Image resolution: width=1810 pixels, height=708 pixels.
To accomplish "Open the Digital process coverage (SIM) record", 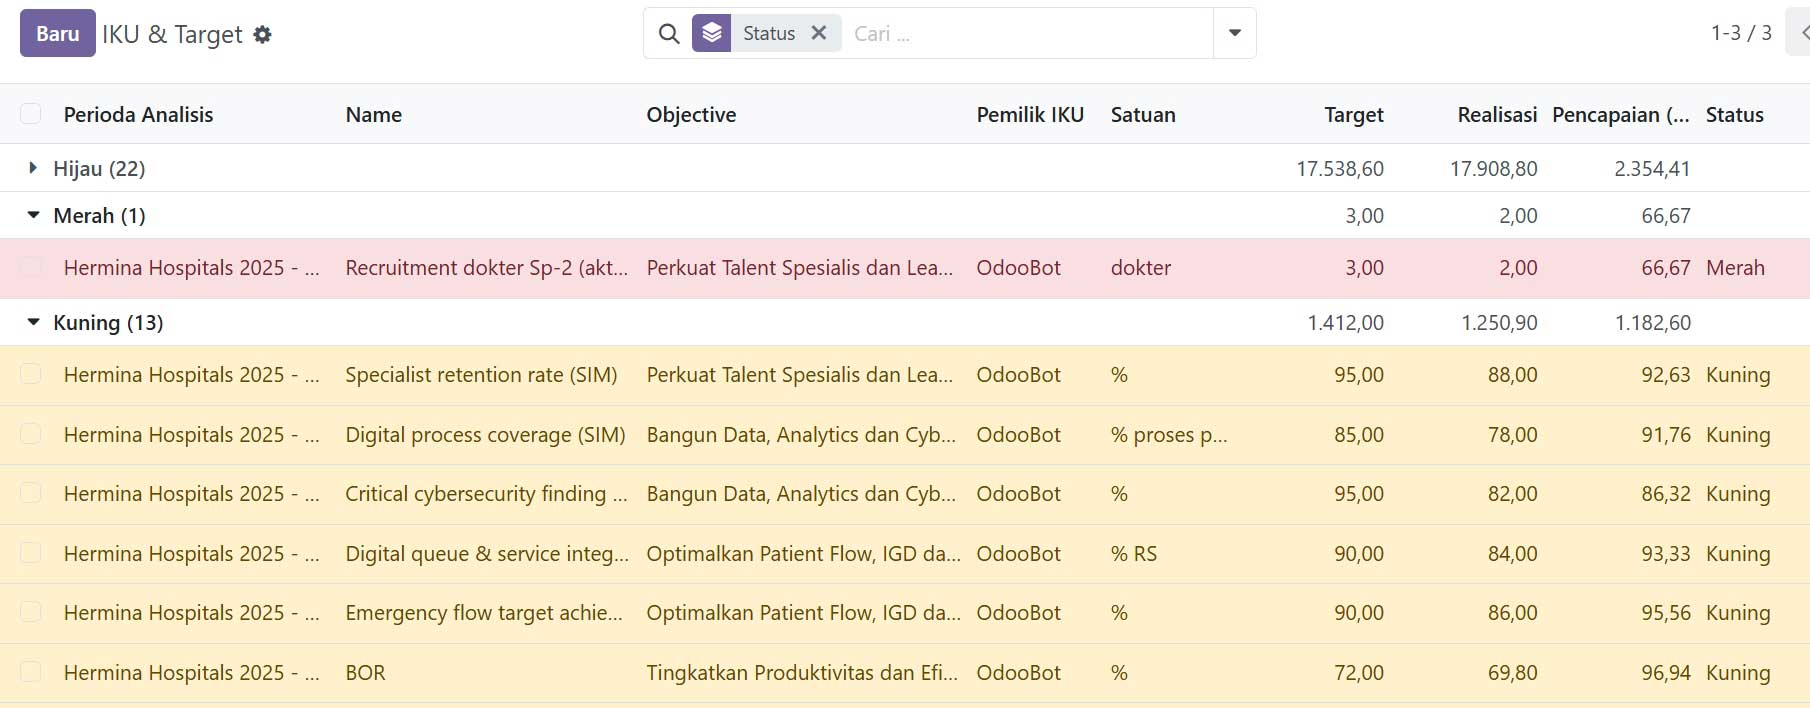I will pos(485,435).
